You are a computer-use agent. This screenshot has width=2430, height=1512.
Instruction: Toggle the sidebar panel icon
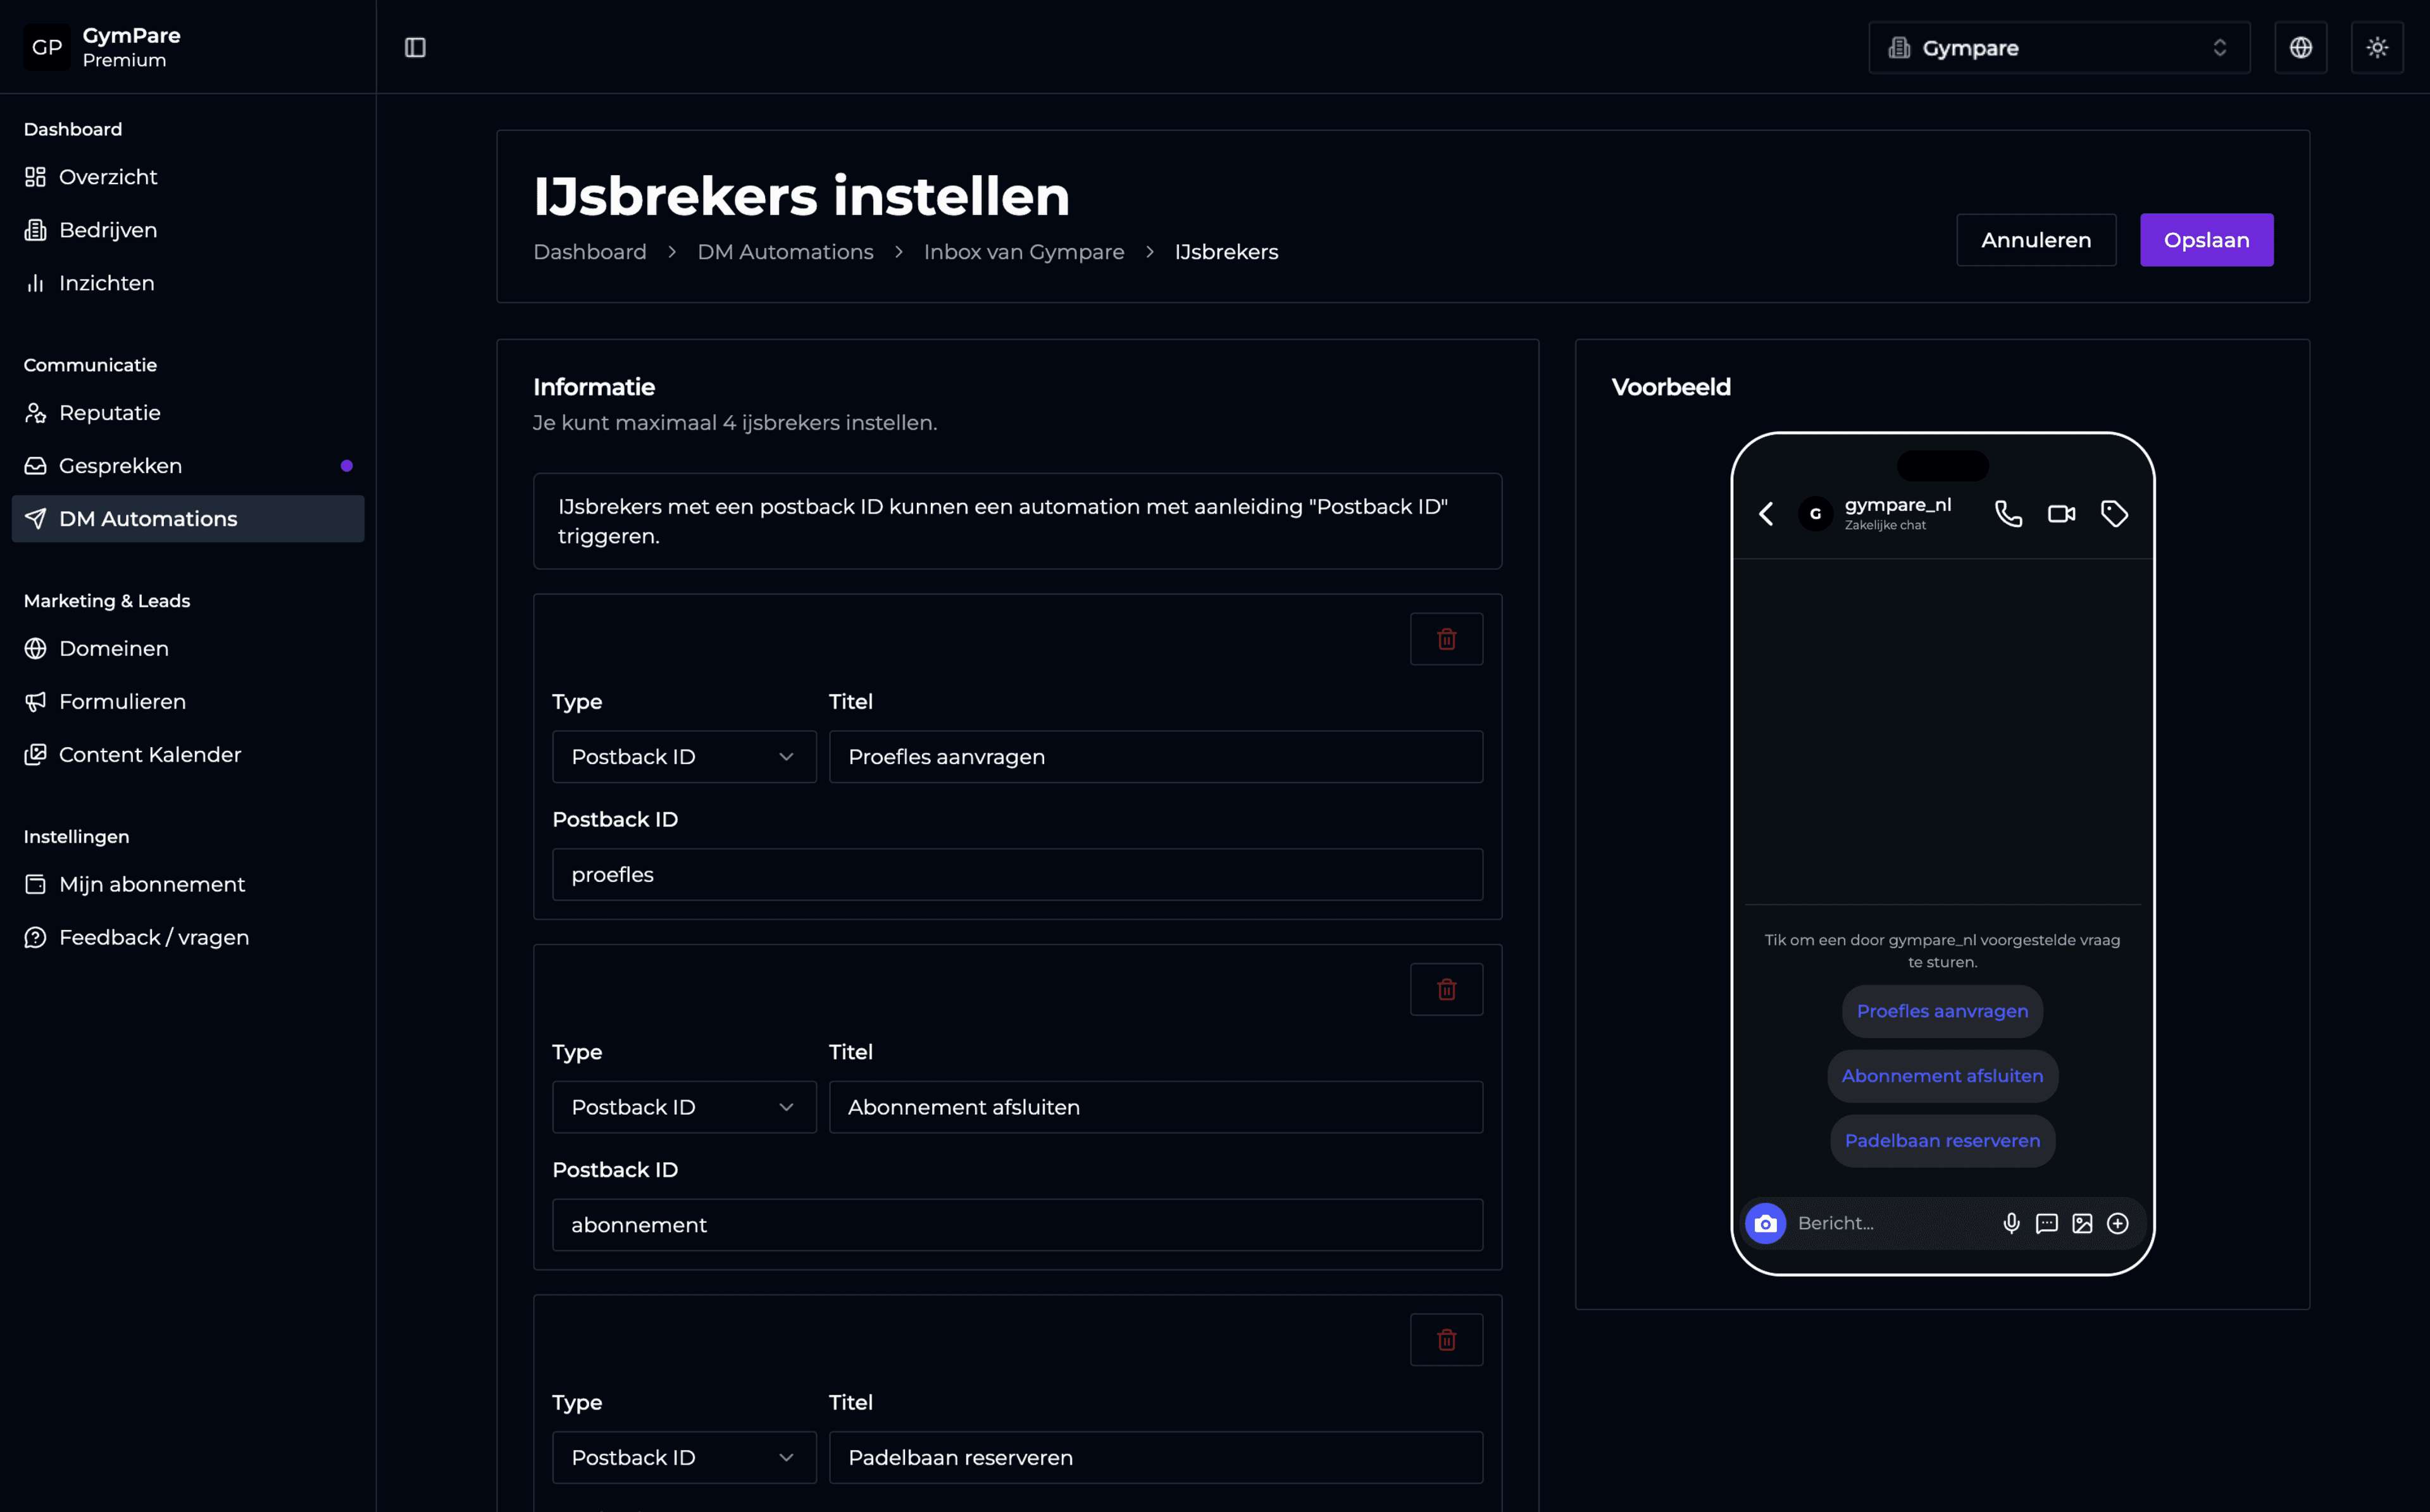(415, 47)
